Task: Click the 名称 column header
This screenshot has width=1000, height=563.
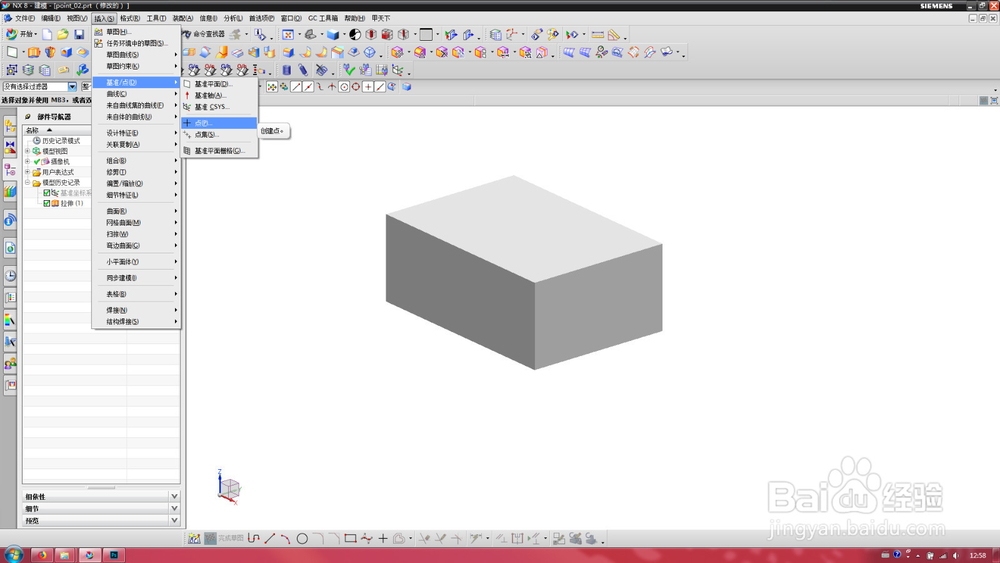Action: click(x=58, y=130)
